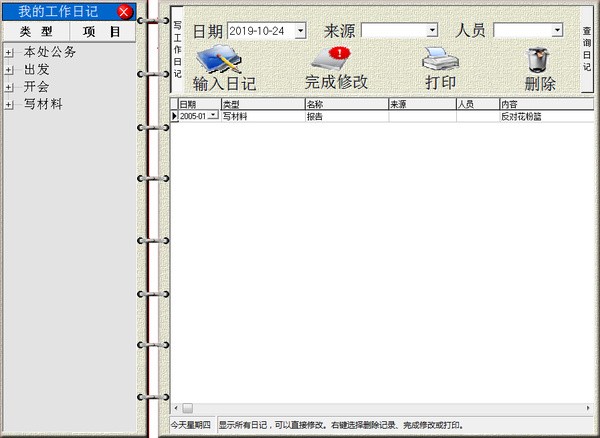600x438 pixels.
Task: Expand the 本处公务 tree node
Action: point(9,52)
